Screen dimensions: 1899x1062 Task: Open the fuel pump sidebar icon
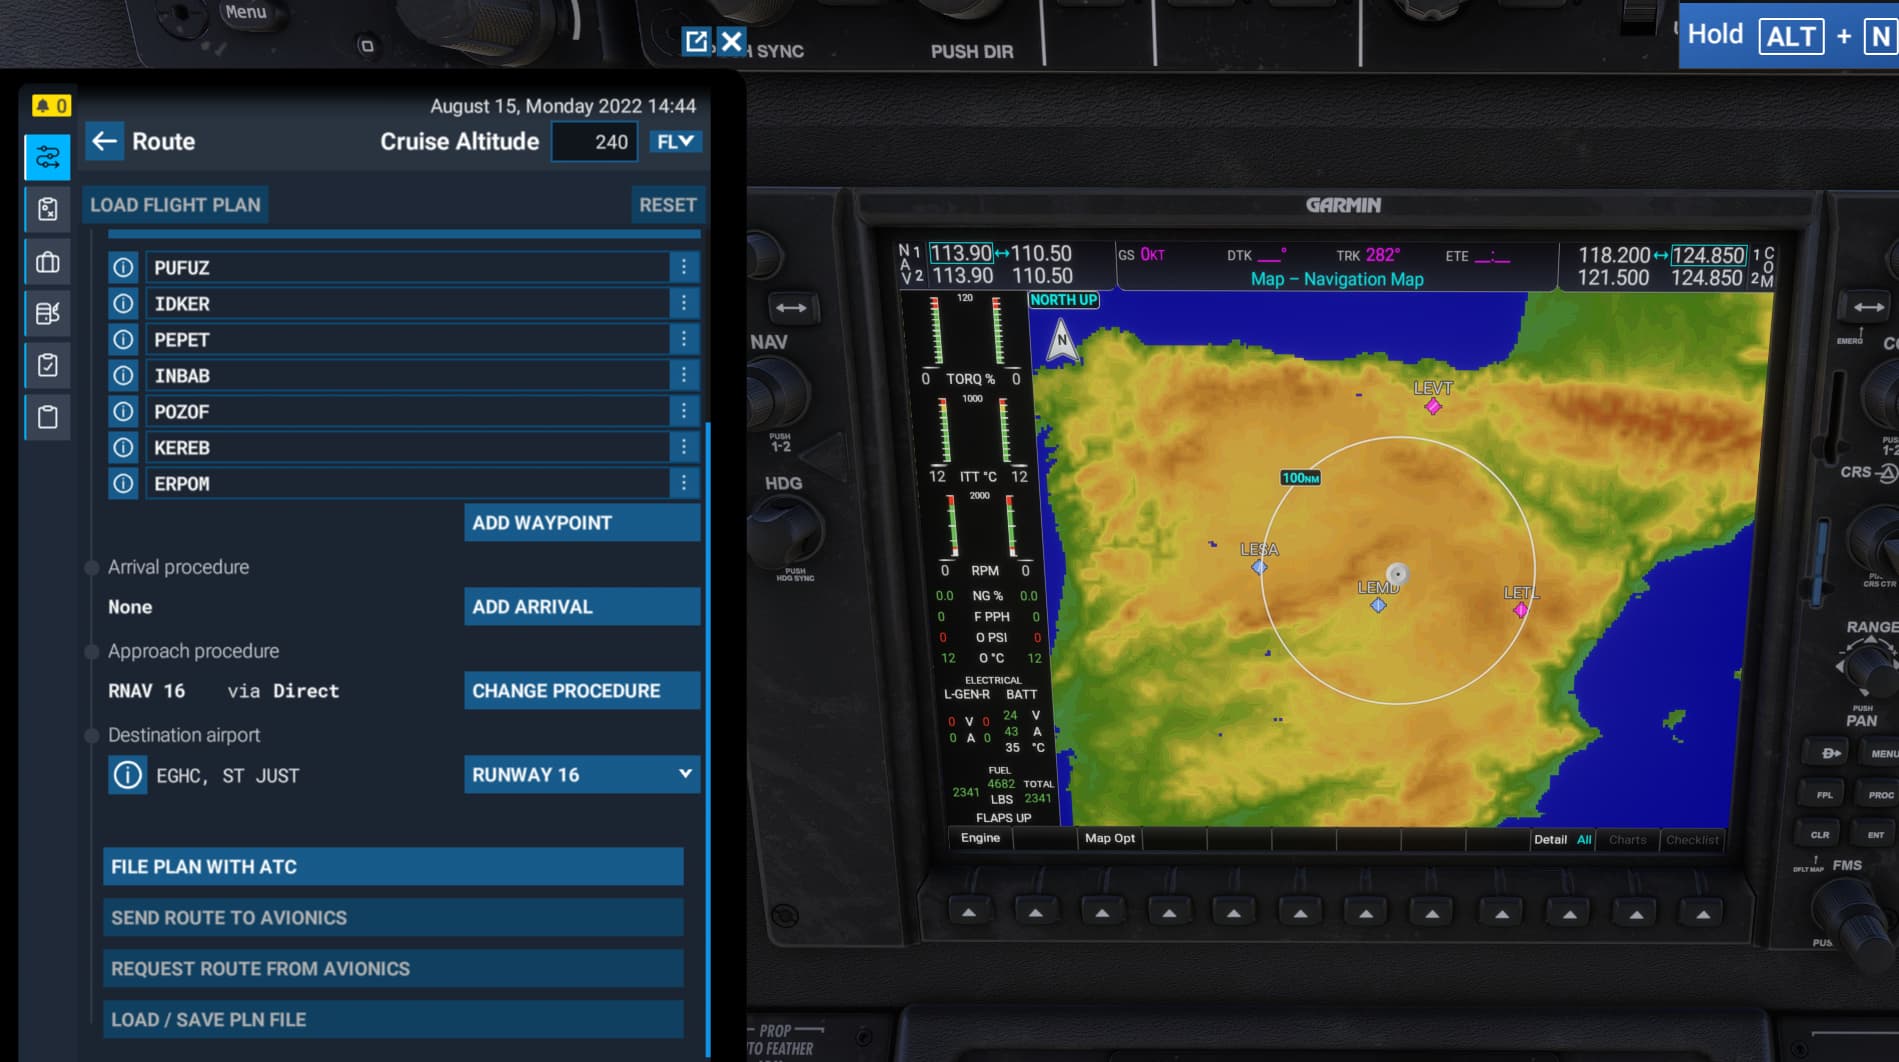tap(47, 313)
